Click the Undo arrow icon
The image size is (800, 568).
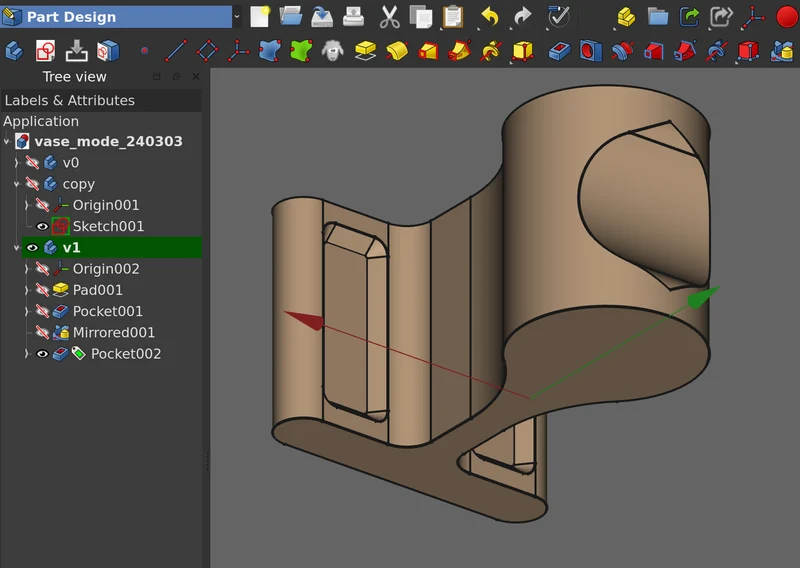(x=490, y=17)
